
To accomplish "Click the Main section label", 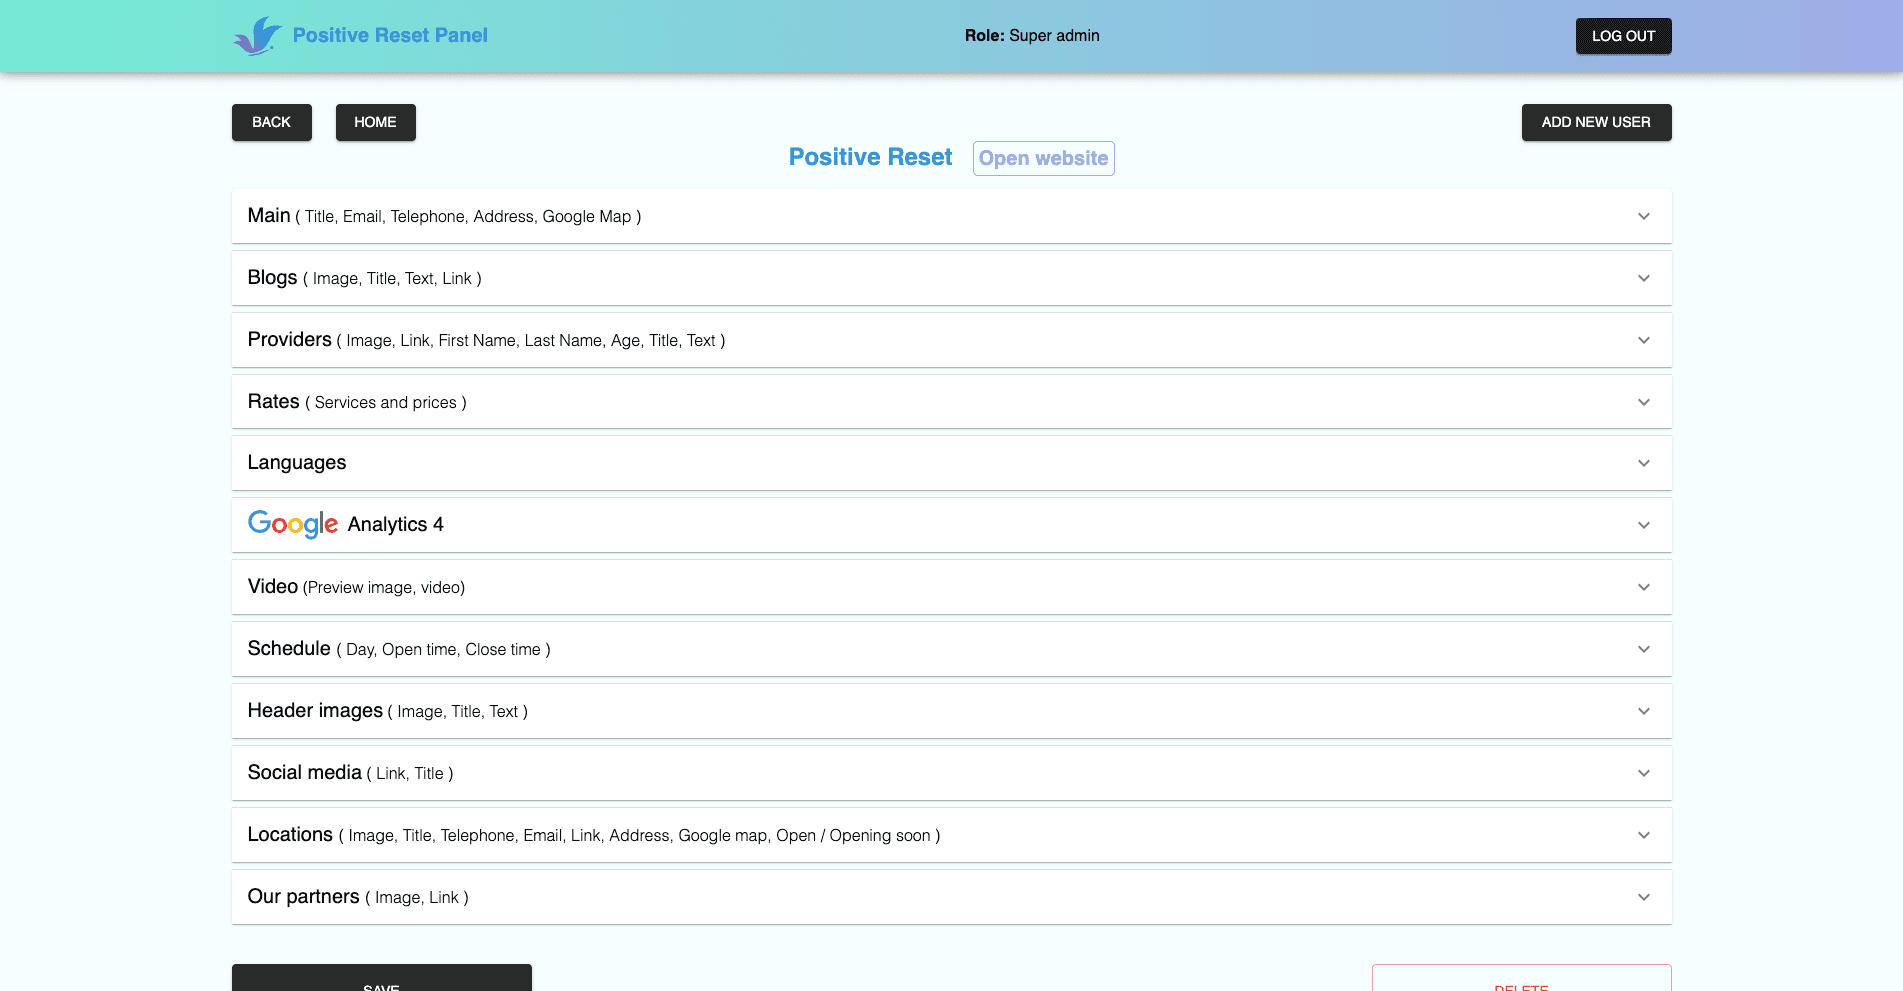I will (269, 216).
